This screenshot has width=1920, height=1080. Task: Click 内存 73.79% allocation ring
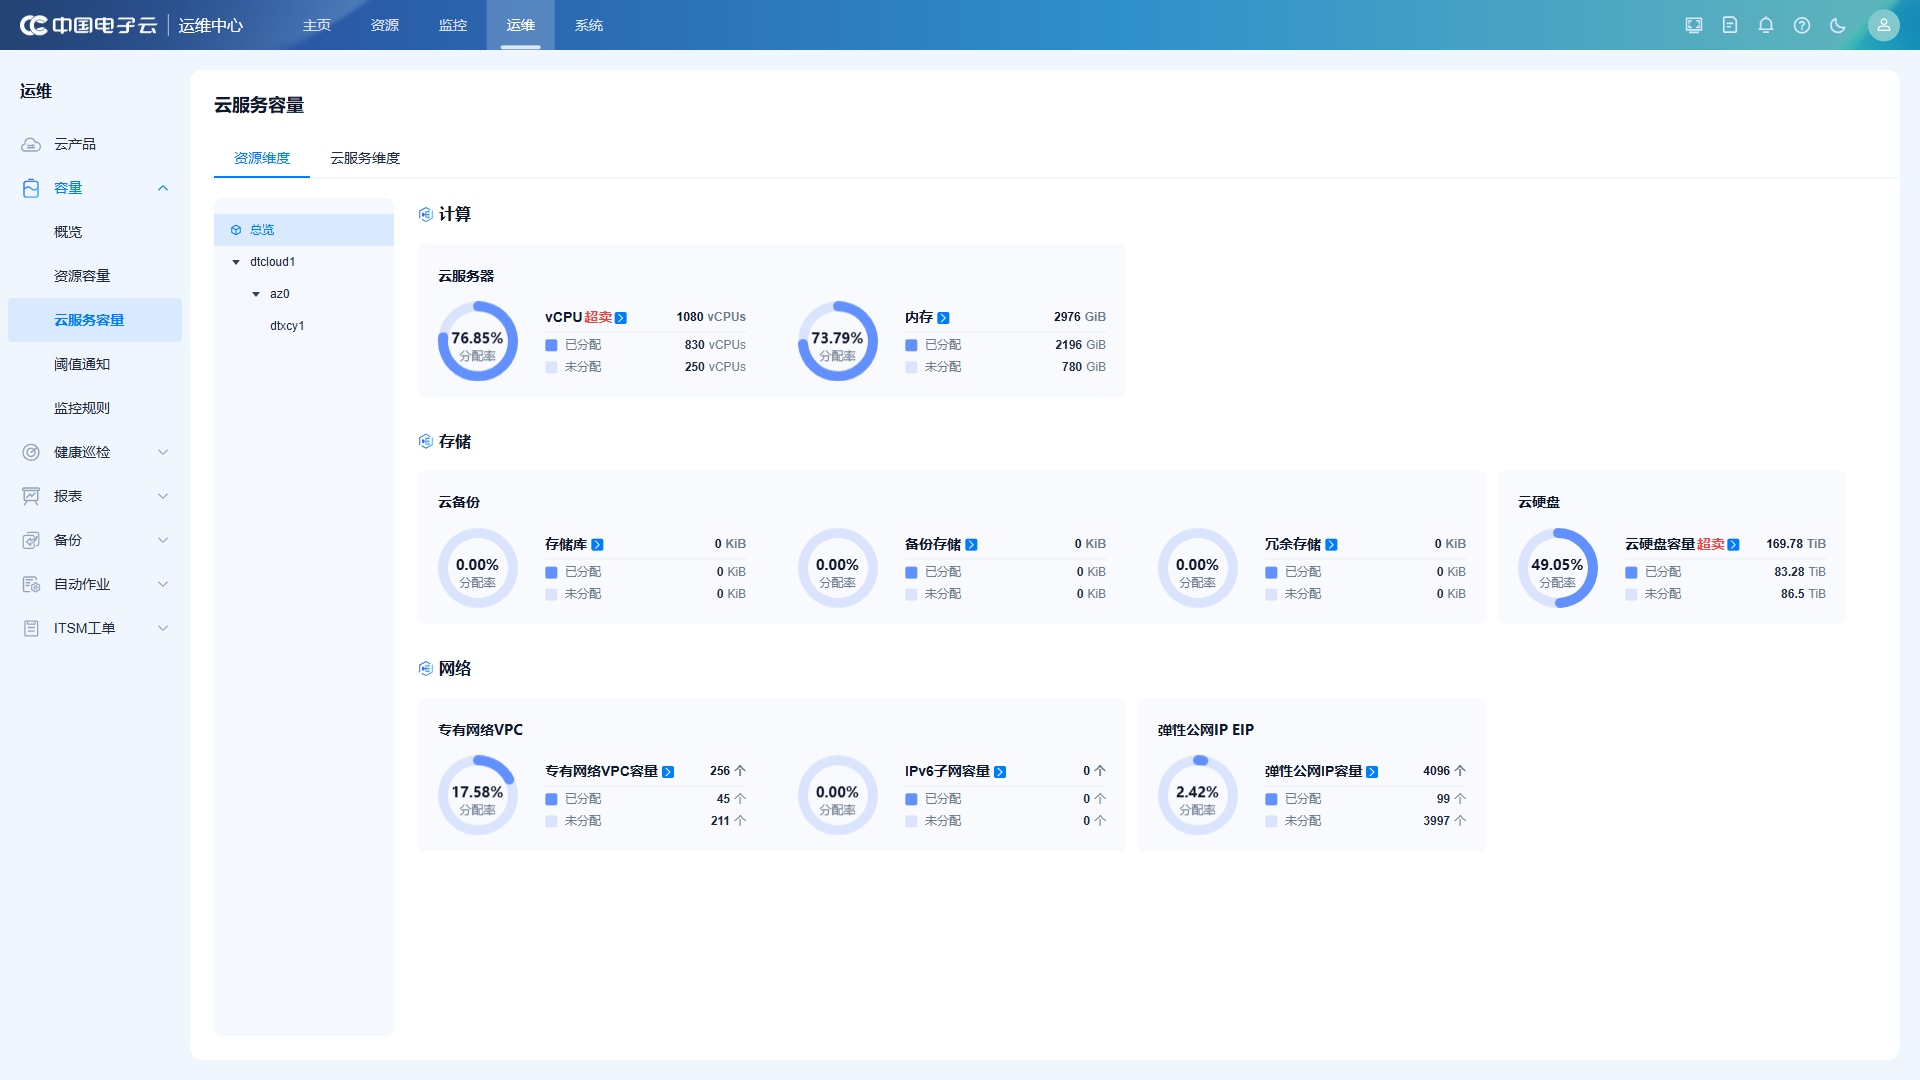[838, 341]
